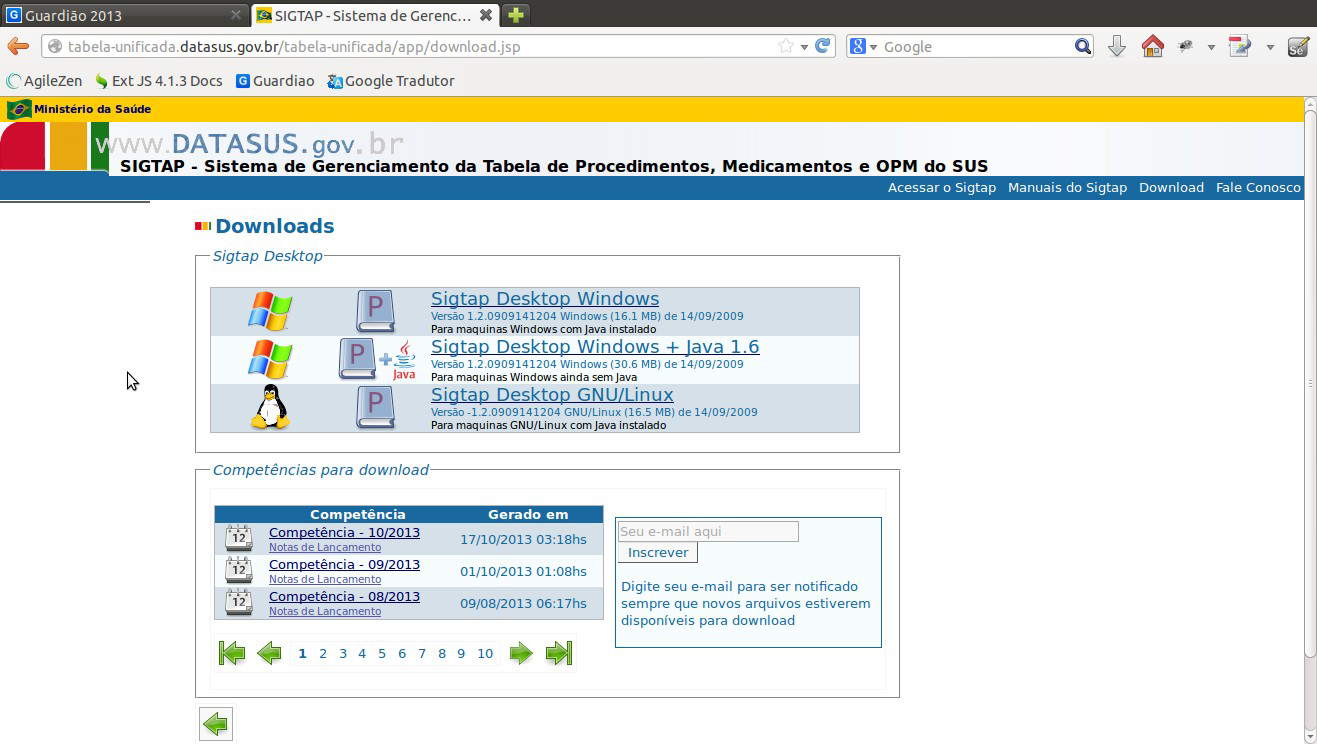Open Notas de Lançamento under Competência 09/2013
Viewport: 1317px width, 744px height.
(x=325, y=579)
